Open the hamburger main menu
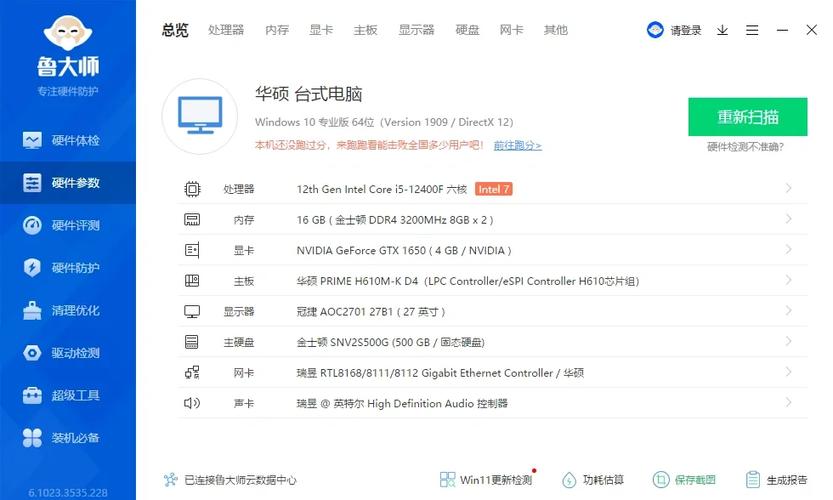The height and width of the screenshot is (500, 833). click(752, 30)
